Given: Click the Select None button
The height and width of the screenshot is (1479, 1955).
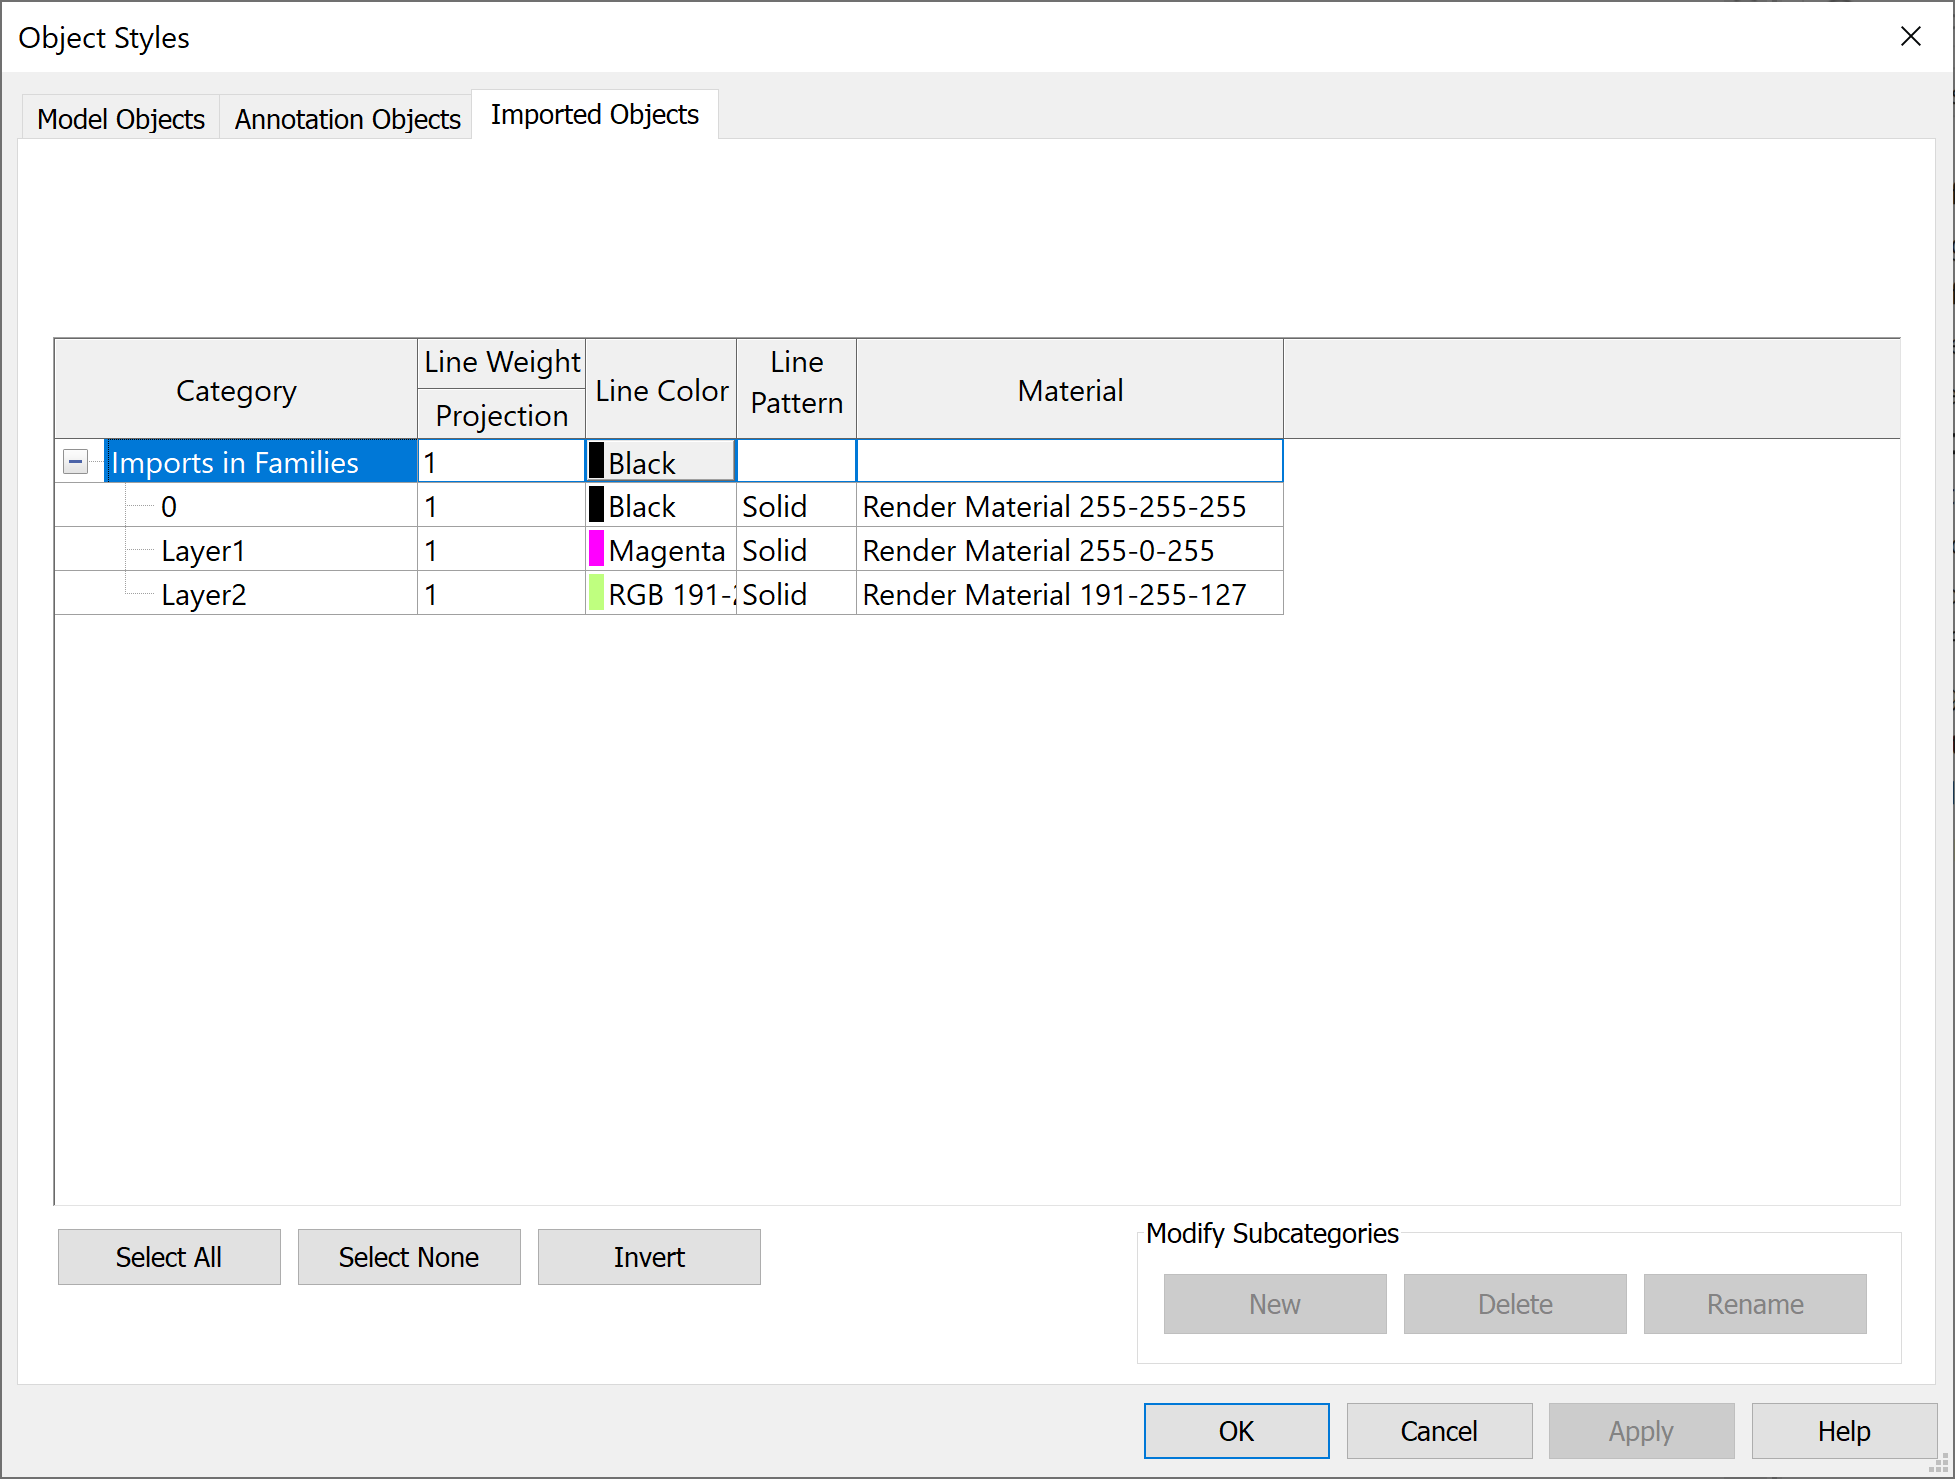Looking at the screenshot, I should click(408, 1256).
